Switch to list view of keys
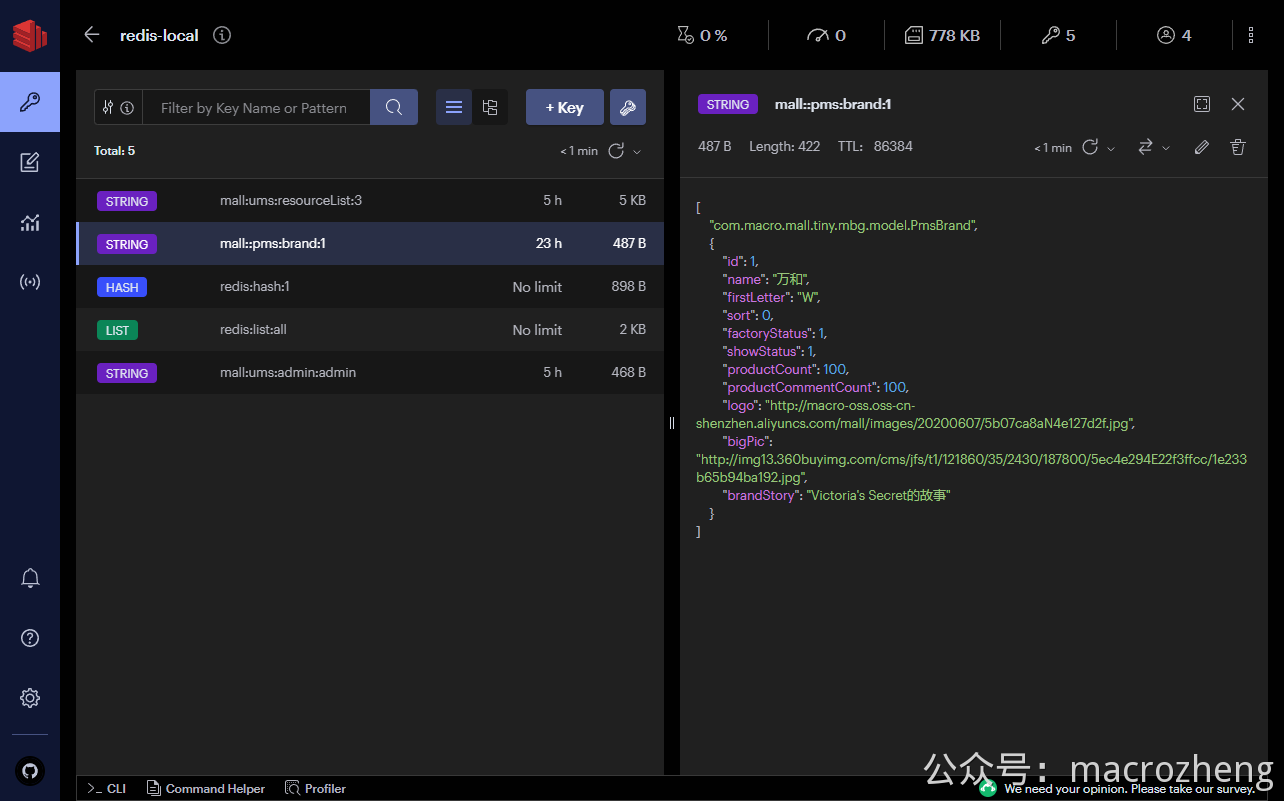This screenshot has width=1284, height=801. point(454,108)
